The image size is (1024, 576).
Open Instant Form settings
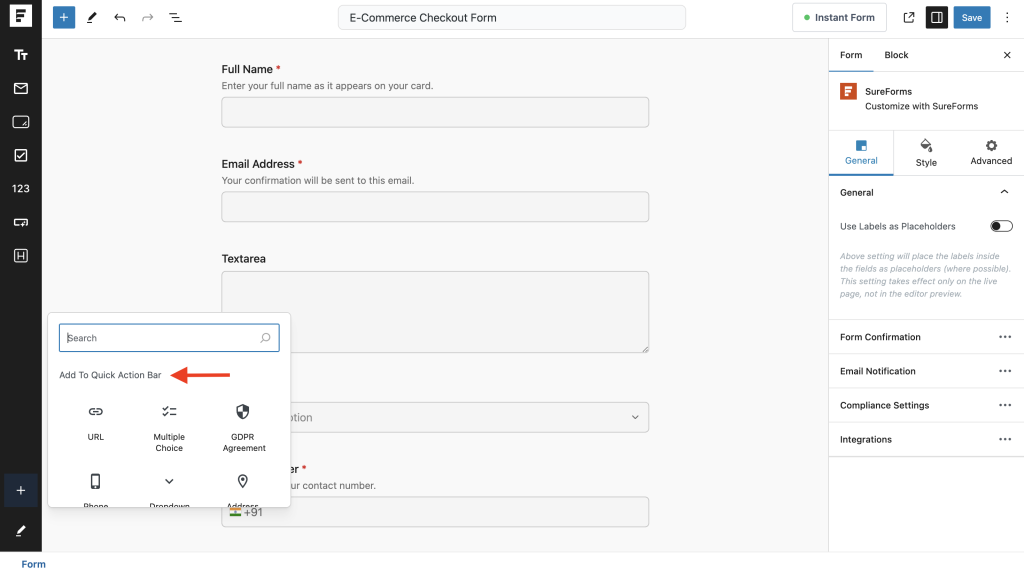click(839, 17)
